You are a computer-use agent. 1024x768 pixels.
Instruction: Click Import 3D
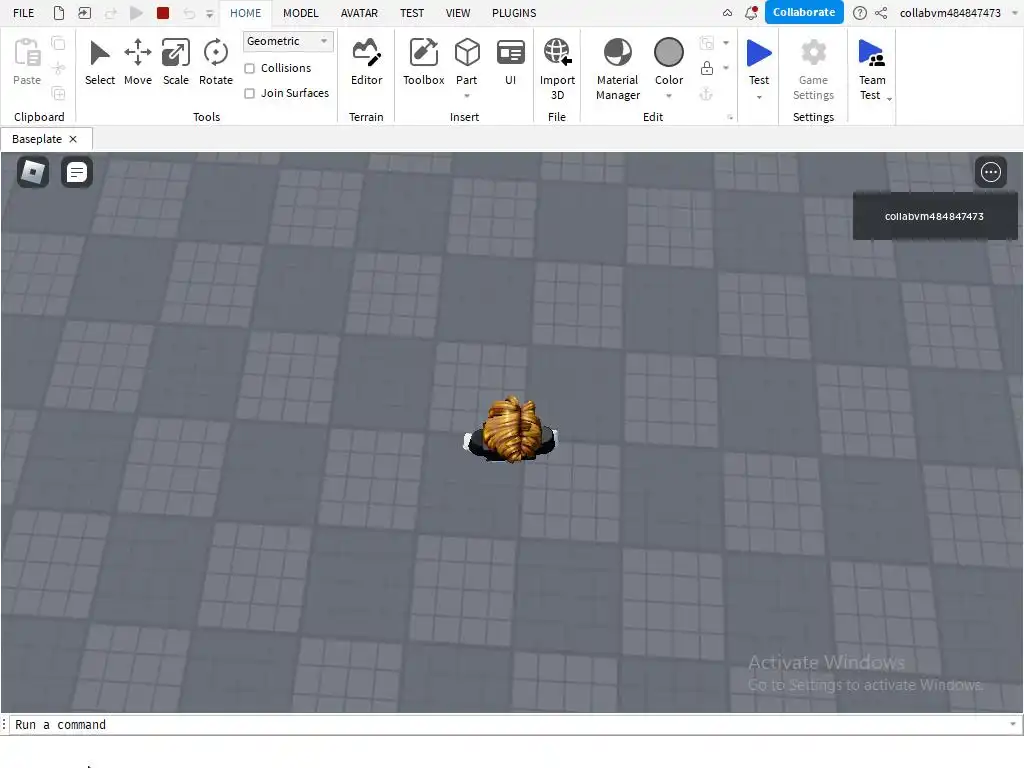pyautogui.click(x=557, y=69)
